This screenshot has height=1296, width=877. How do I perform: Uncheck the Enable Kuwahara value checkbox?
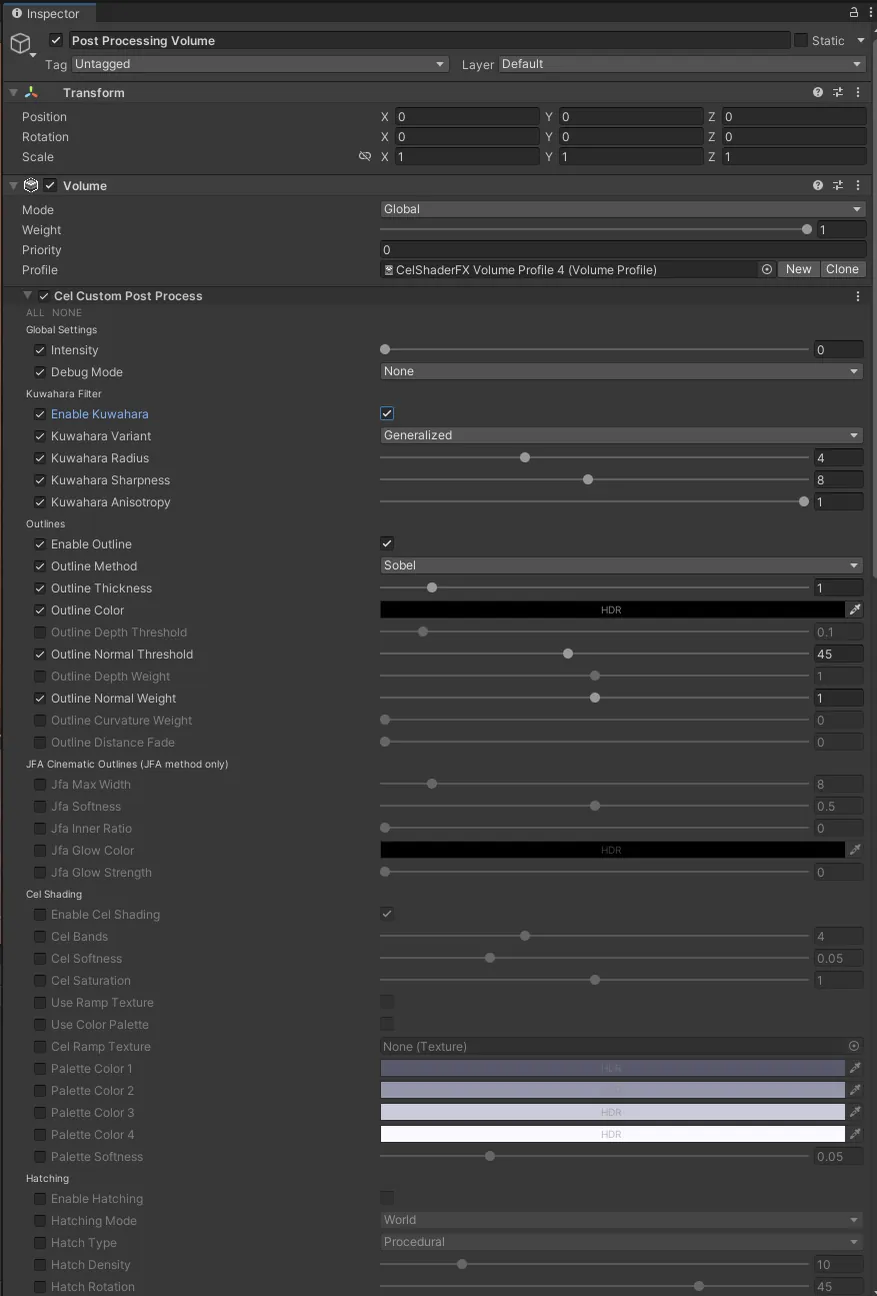[x=387, y=413]
